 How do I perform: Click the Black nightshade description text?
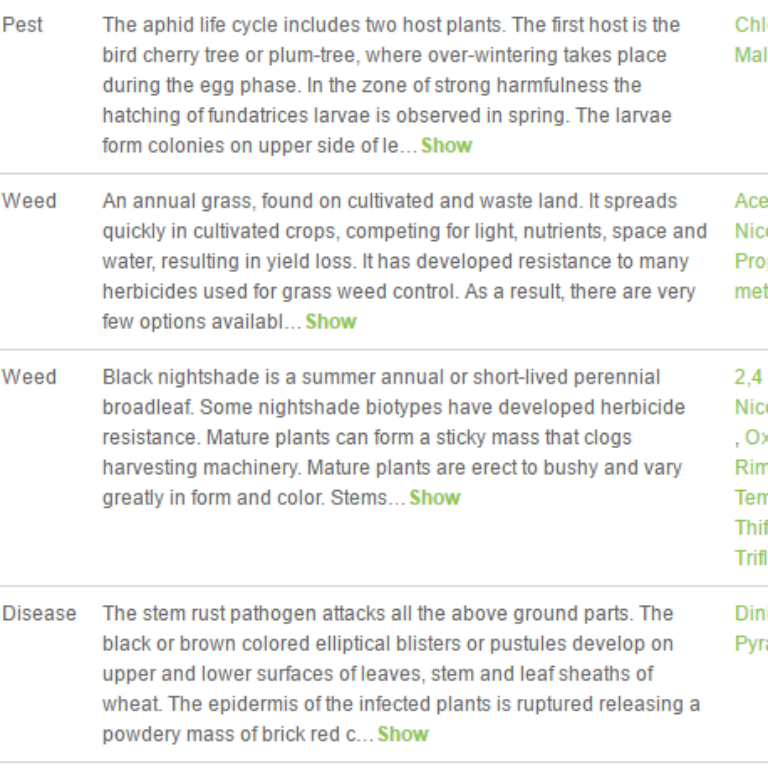(x=393, y=437)
